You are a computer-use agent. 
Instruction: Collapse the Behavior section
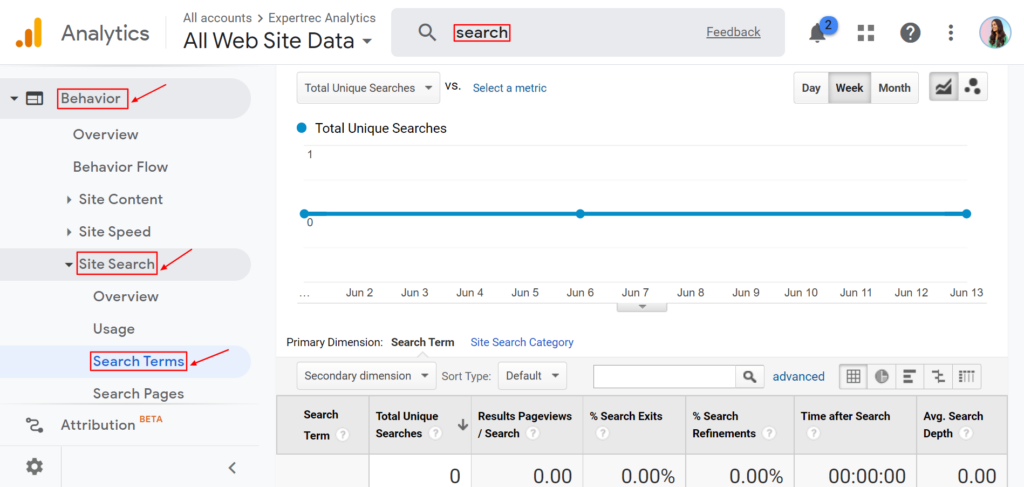tap(14, 99)
